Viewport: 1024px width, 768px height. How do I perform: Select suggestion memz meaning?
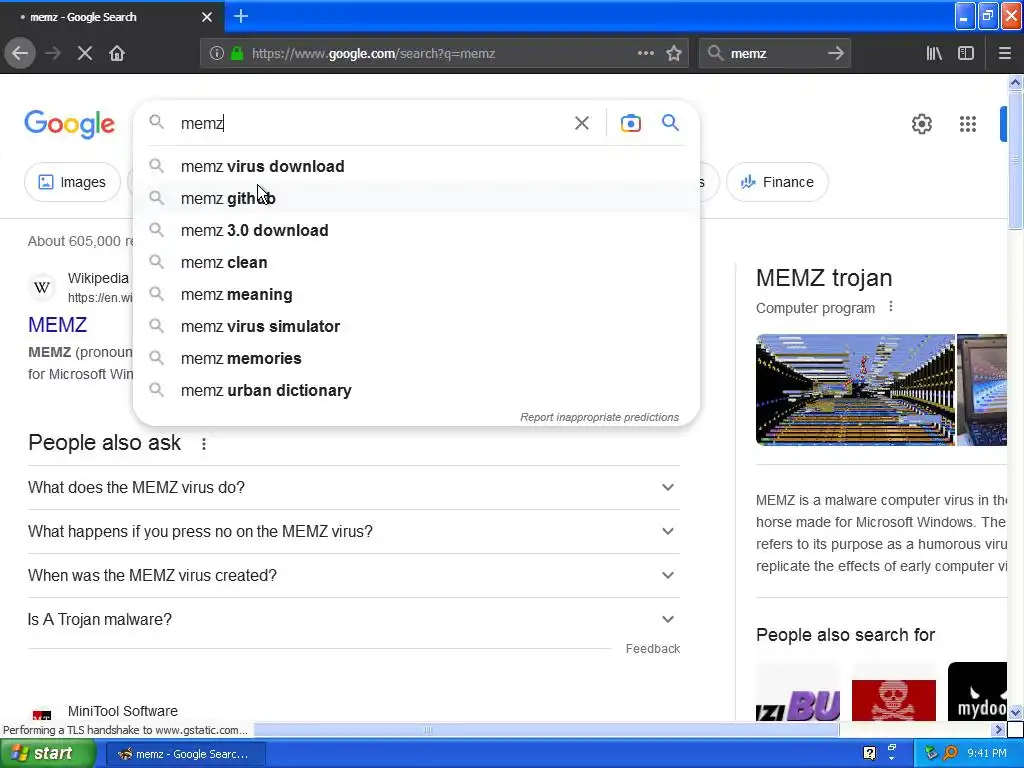point(416,295)
